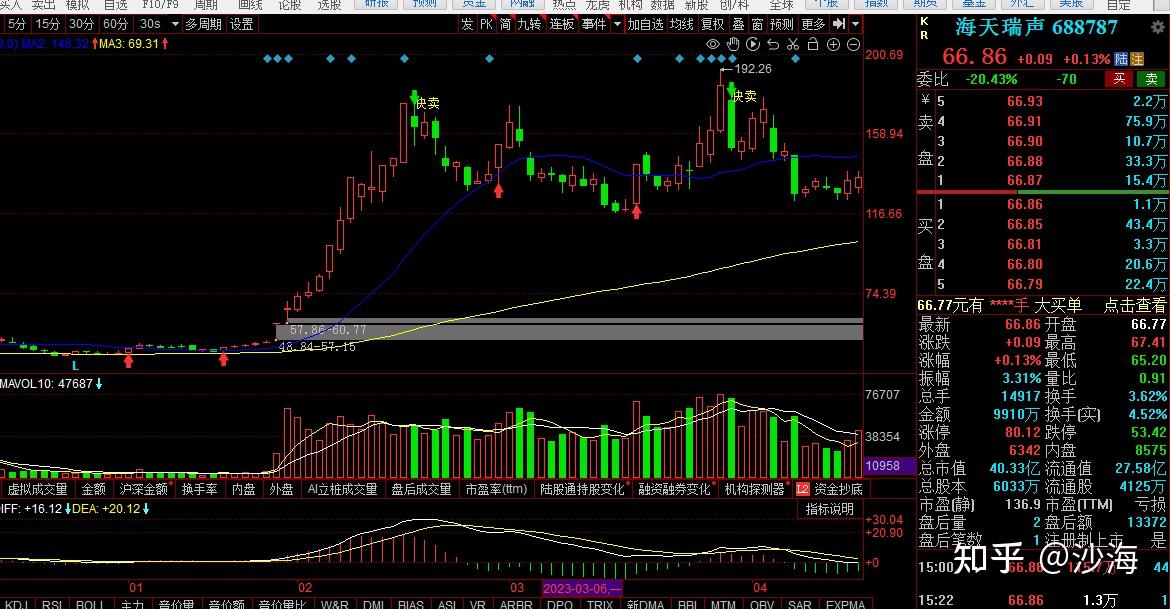Switch to the 15分 period

[x=48, y=24]
